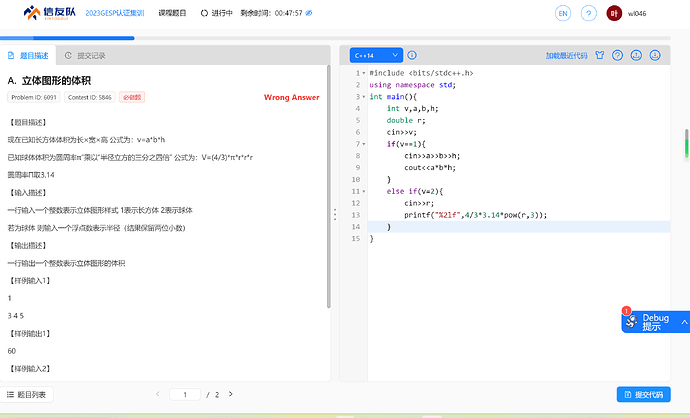Image resolution: width=690 pixels, height=418 pixels.
Task: Click the panel splitter handle dots
Action: (x=335, y=214)
